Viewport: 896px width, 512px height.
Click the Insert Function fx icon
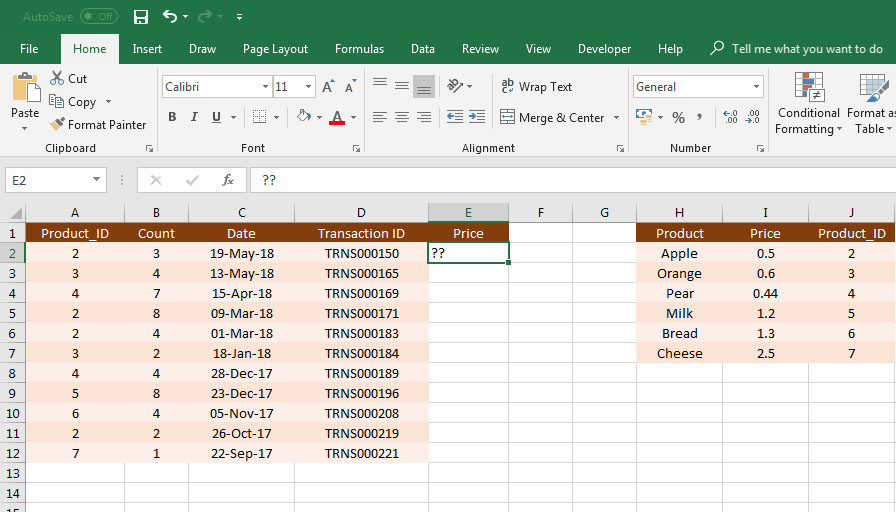(228, 181)
